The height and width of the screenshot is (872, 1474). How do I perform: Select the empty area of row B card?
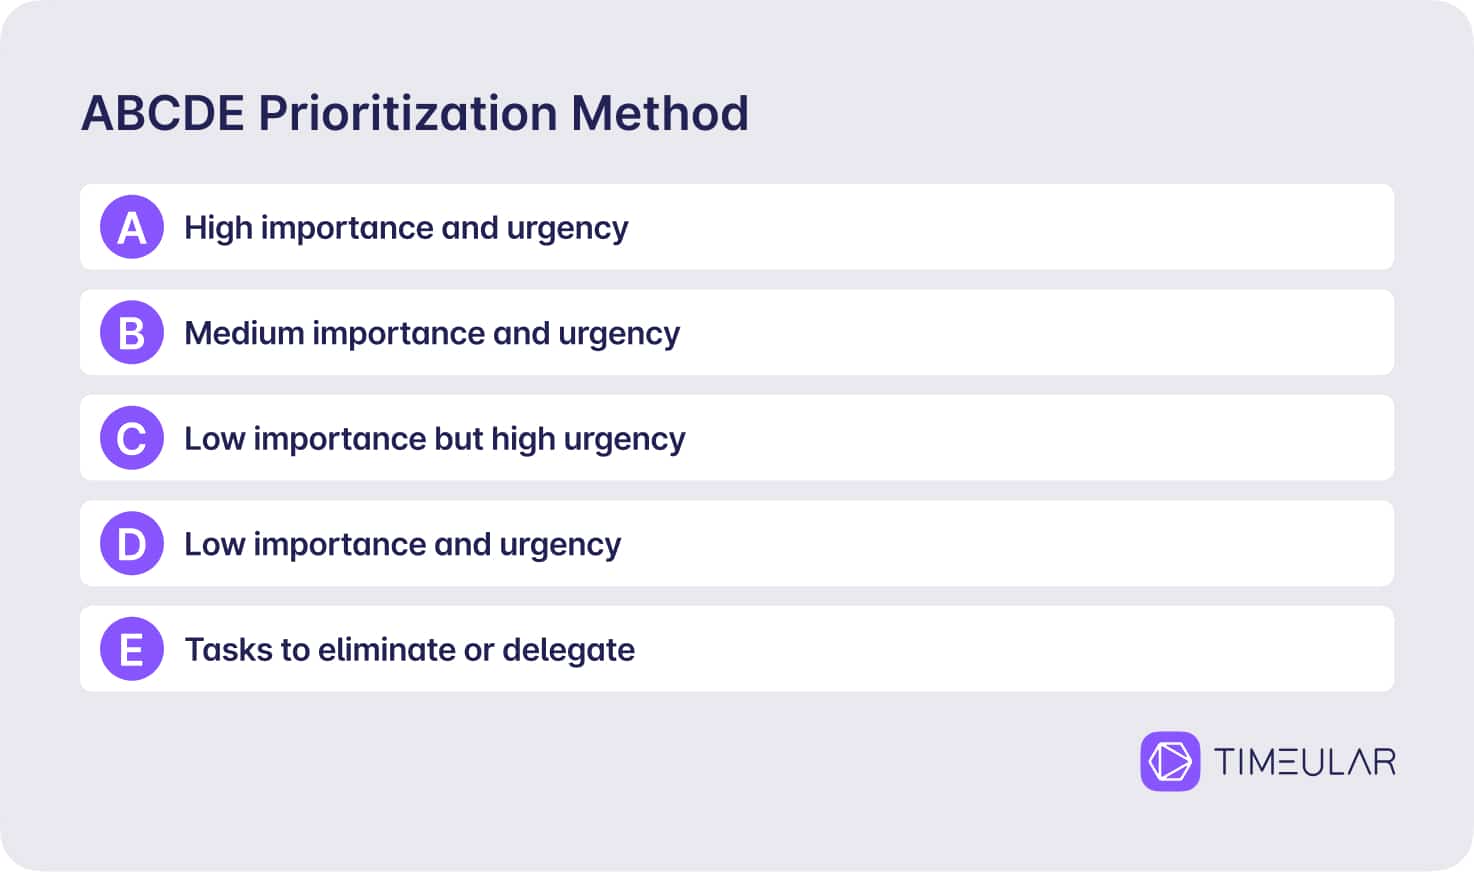click(1035, 332)
